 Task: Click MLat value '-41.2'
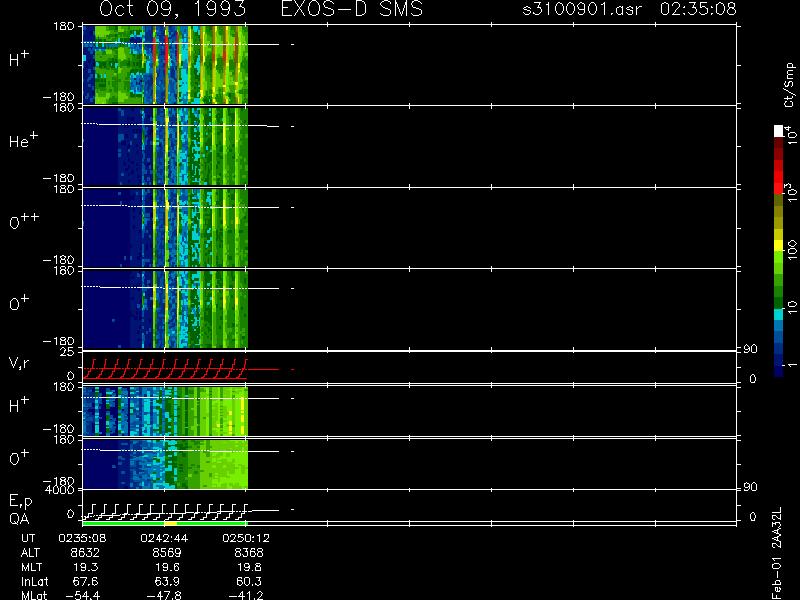[x=246, y=595]
